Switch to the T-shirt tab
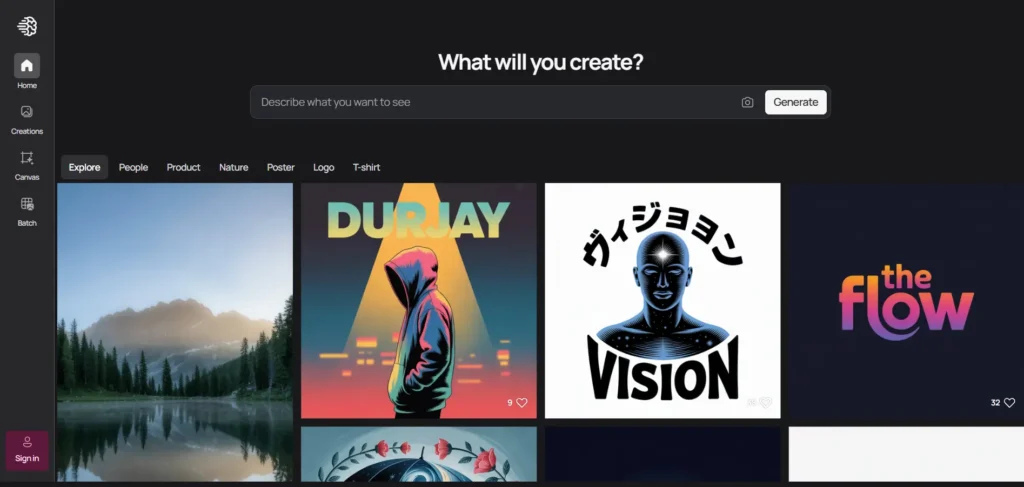 [x=366, y=167]
